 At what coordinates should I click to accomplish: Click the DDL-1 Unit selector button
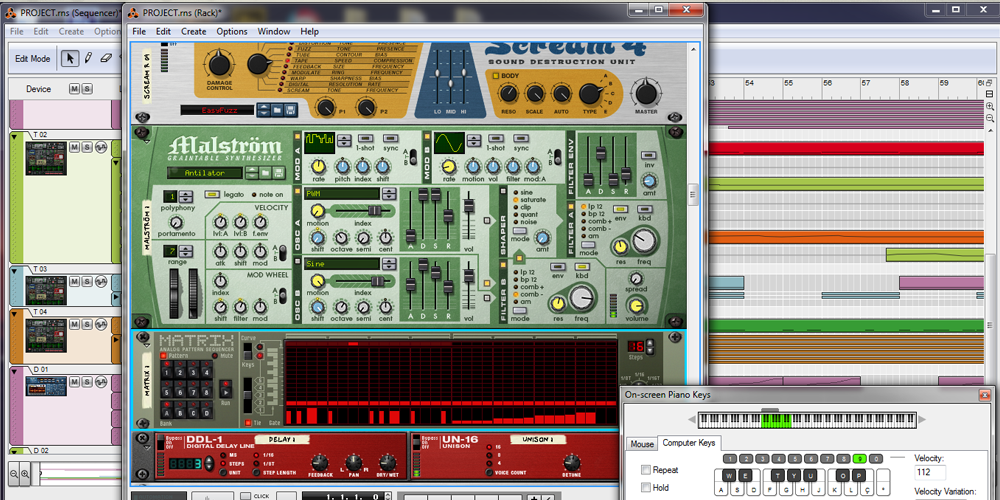[x=222, y=473]
